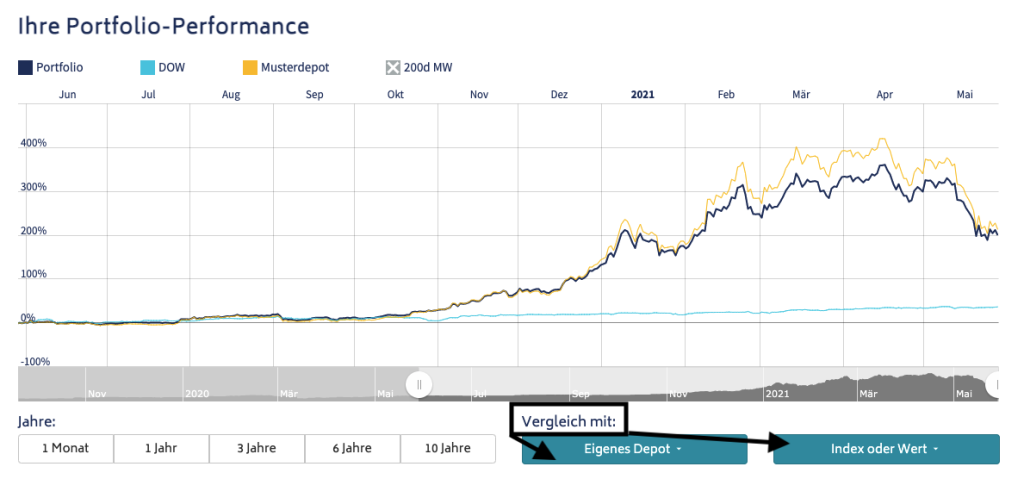1024x479 pixels.
Task: Select the 1 Monat time range
Action: 65,449
